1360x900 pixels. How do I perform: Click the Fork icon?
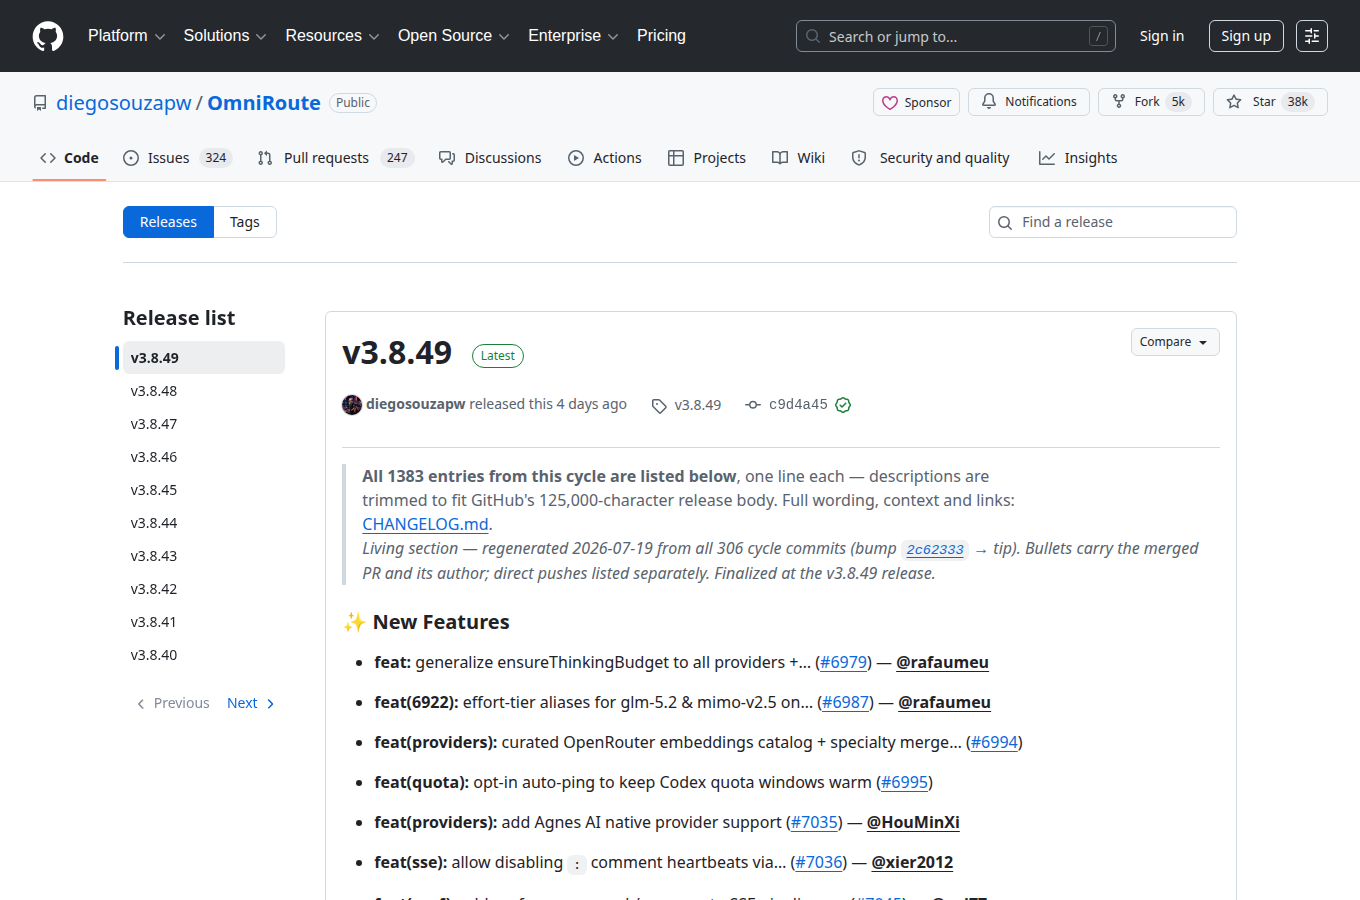[x=1119, y=102]
